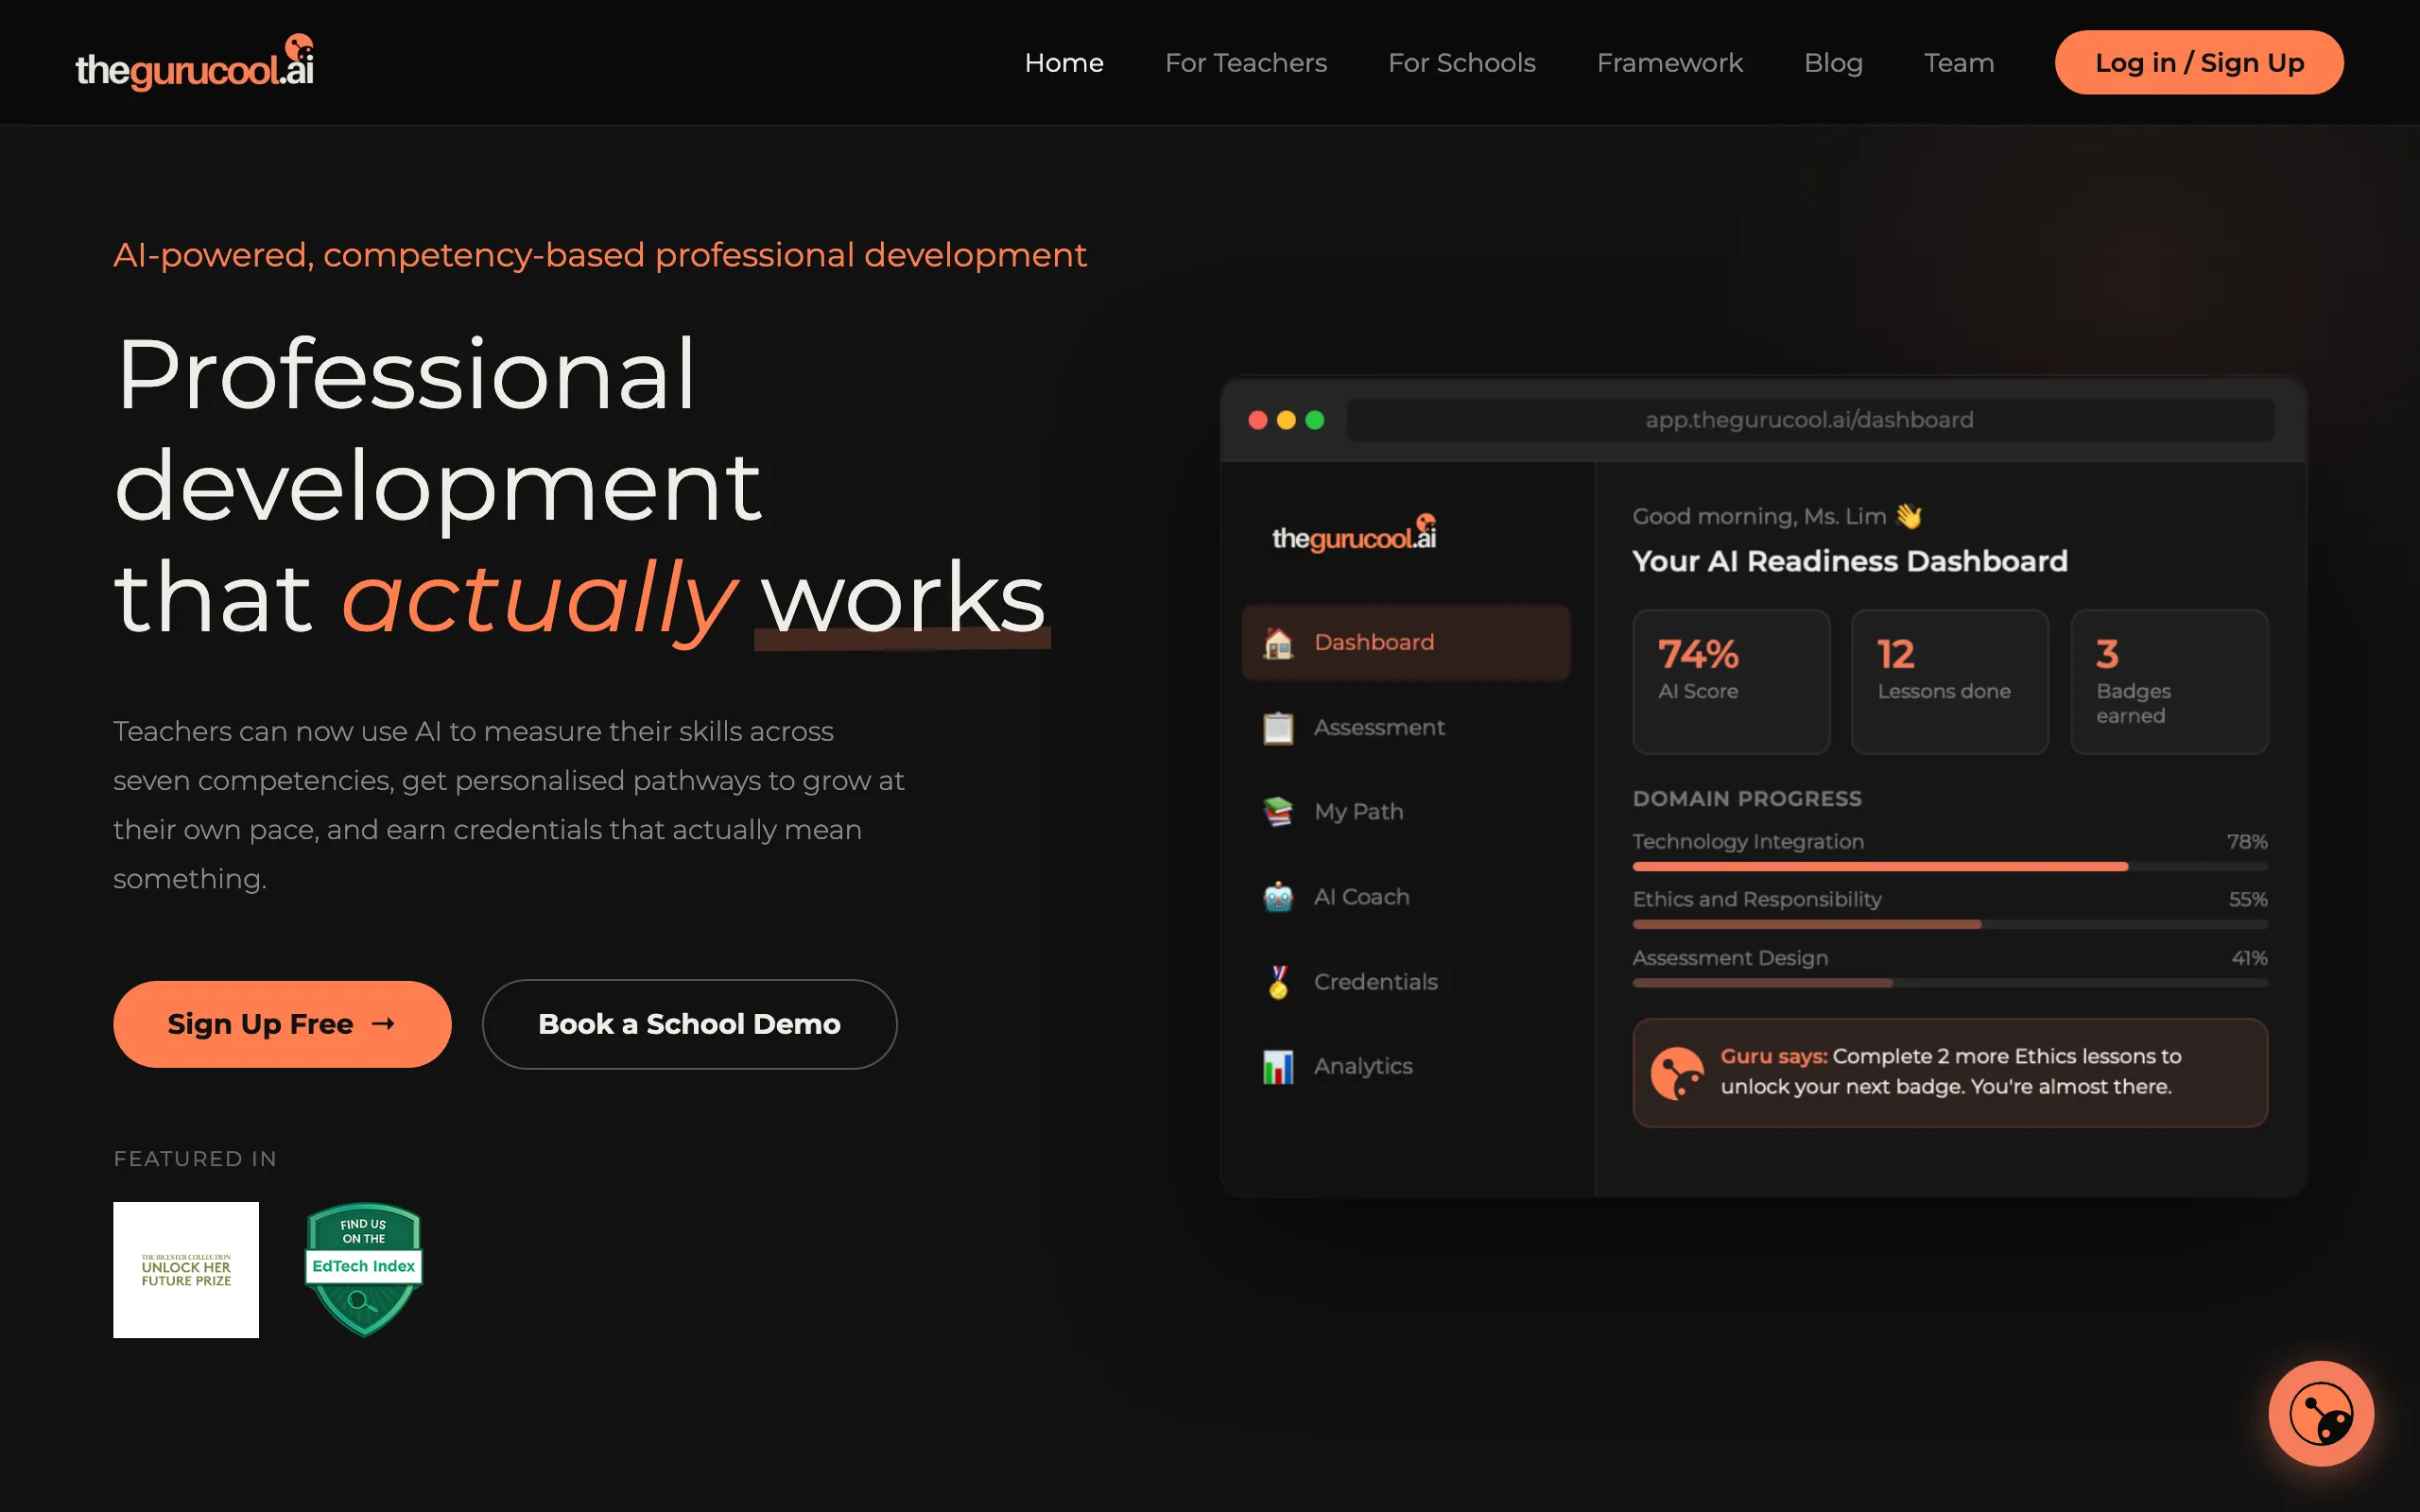Click the '41%' Assessment Design value
The width and height of the screenshot is (2420, 1512).
click(x=2249, y=957)
